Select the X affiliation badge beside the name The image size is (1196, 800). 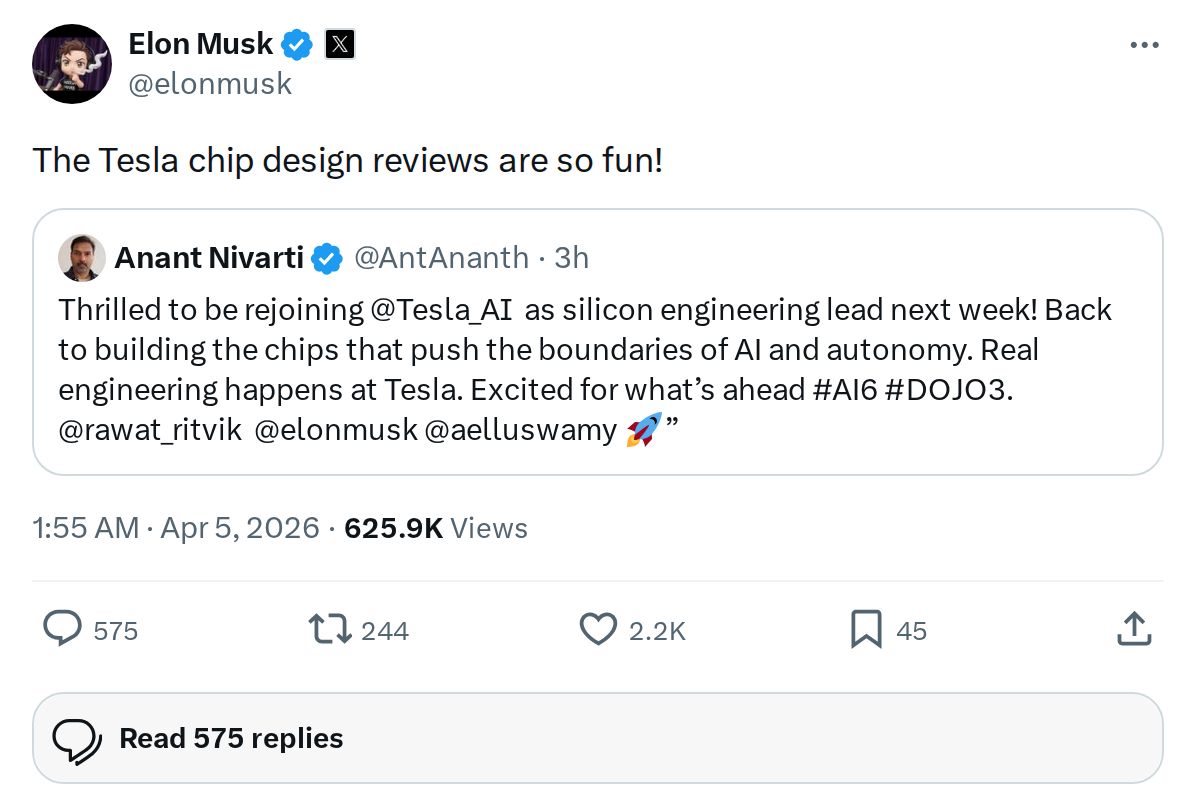click(340, 43)
